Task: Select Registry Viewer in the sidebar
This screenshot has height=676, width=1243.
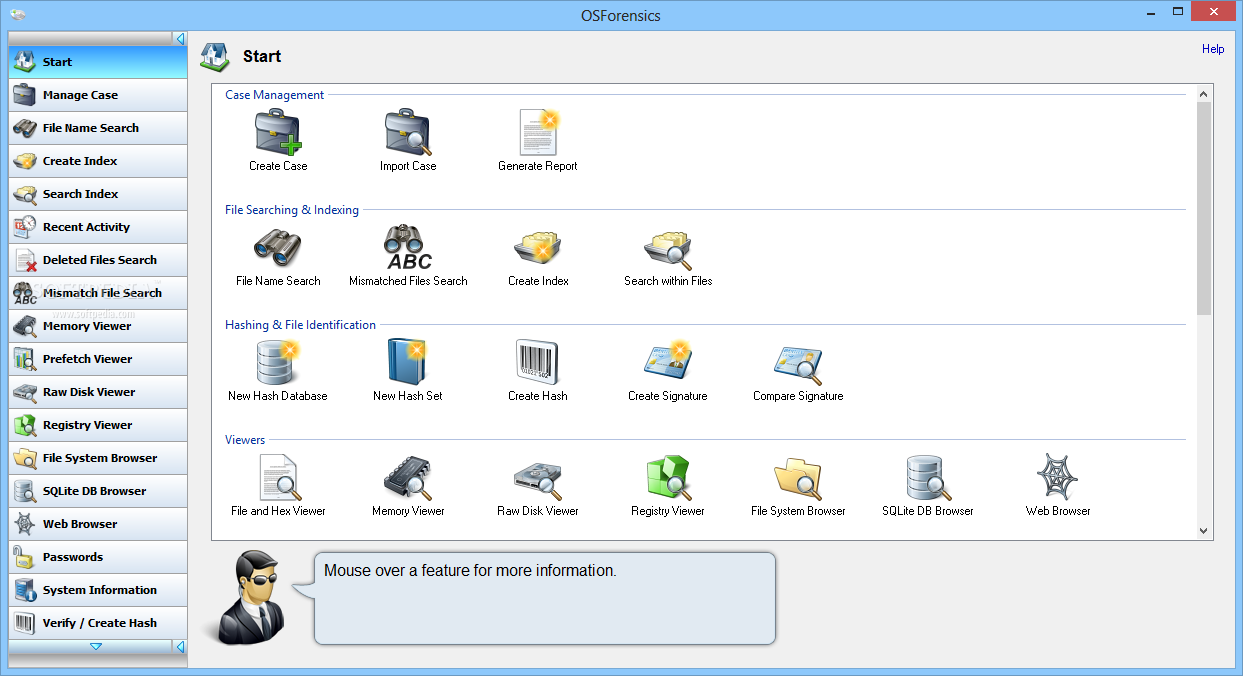Action: point(98,425)
